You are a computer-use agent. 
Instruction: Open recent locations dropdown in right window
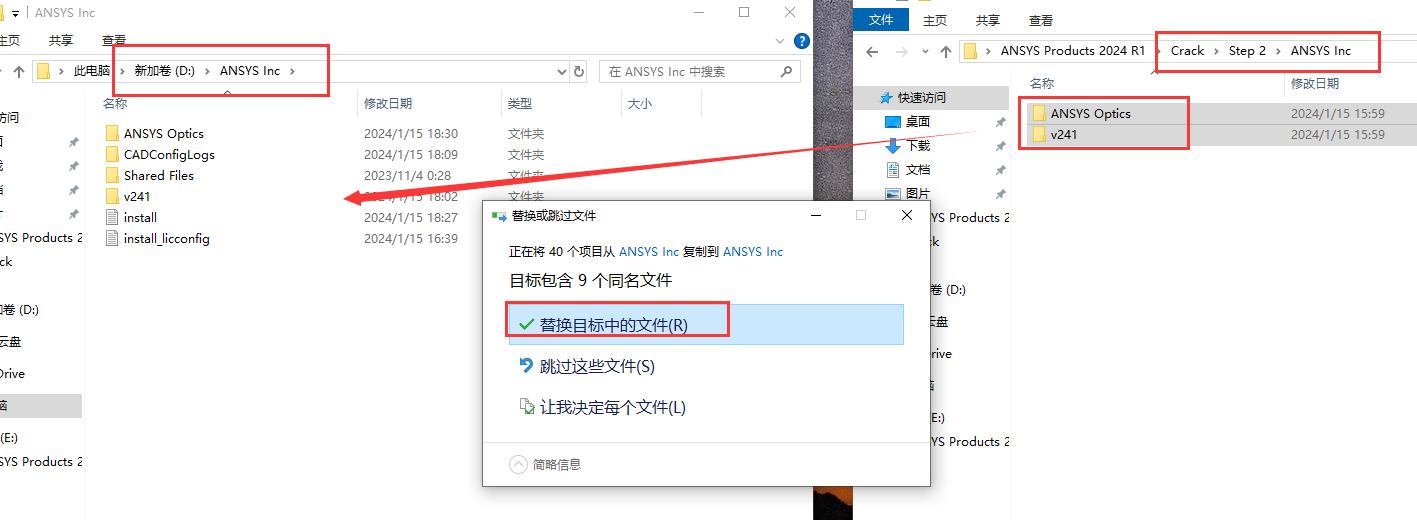(x=924, y=51)
